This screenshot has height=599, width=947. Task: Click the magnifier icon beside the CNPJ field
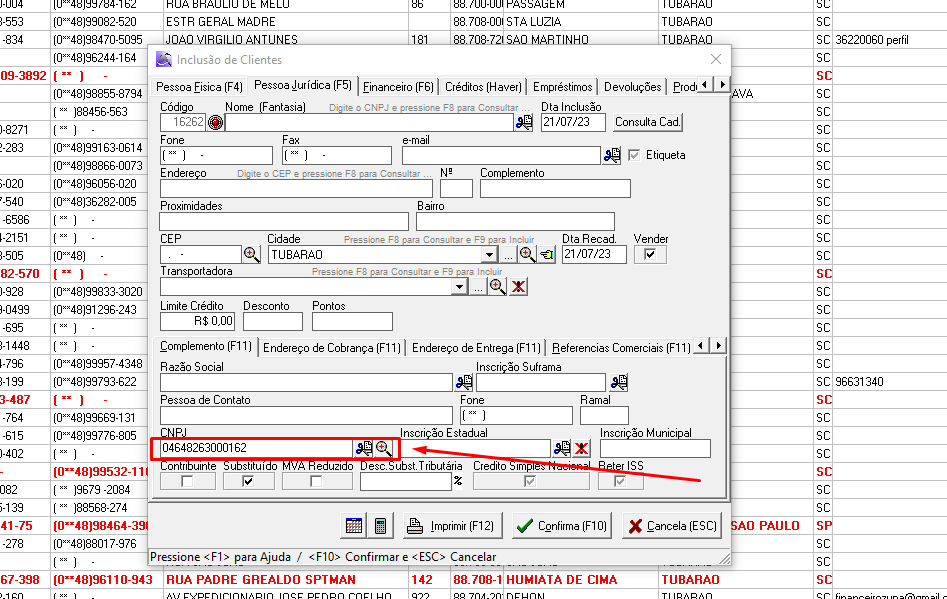tap(383, 448)
